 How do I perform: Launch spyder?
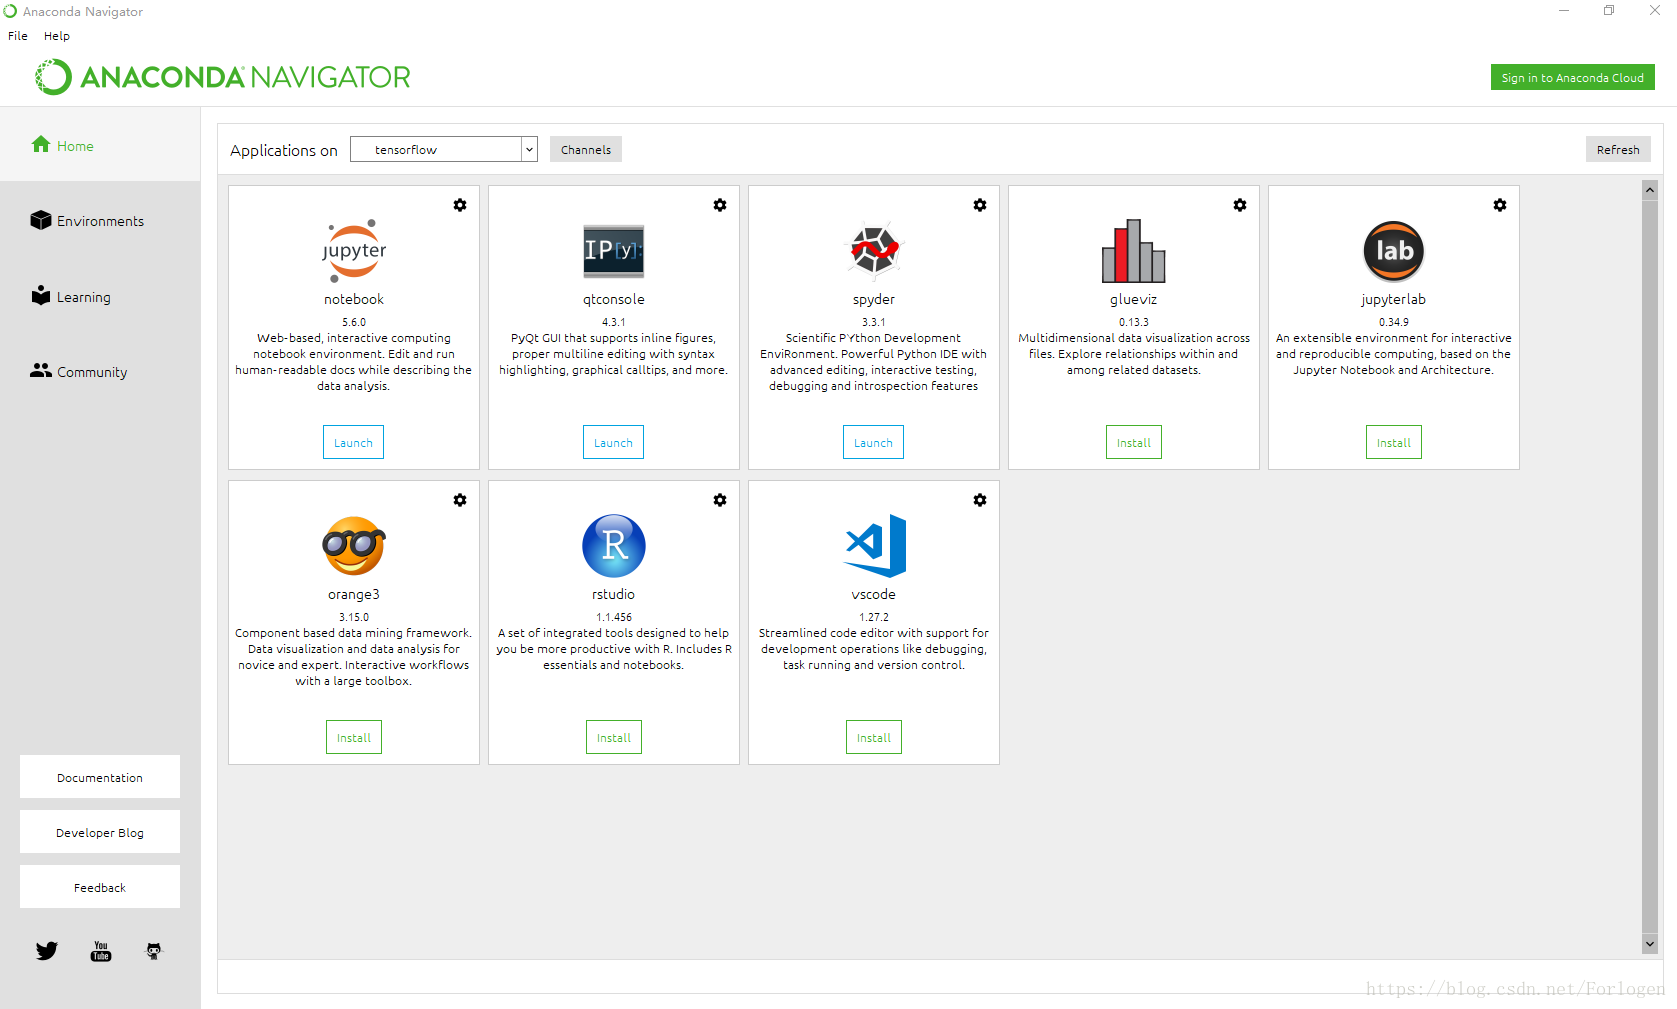pos(873,442)
